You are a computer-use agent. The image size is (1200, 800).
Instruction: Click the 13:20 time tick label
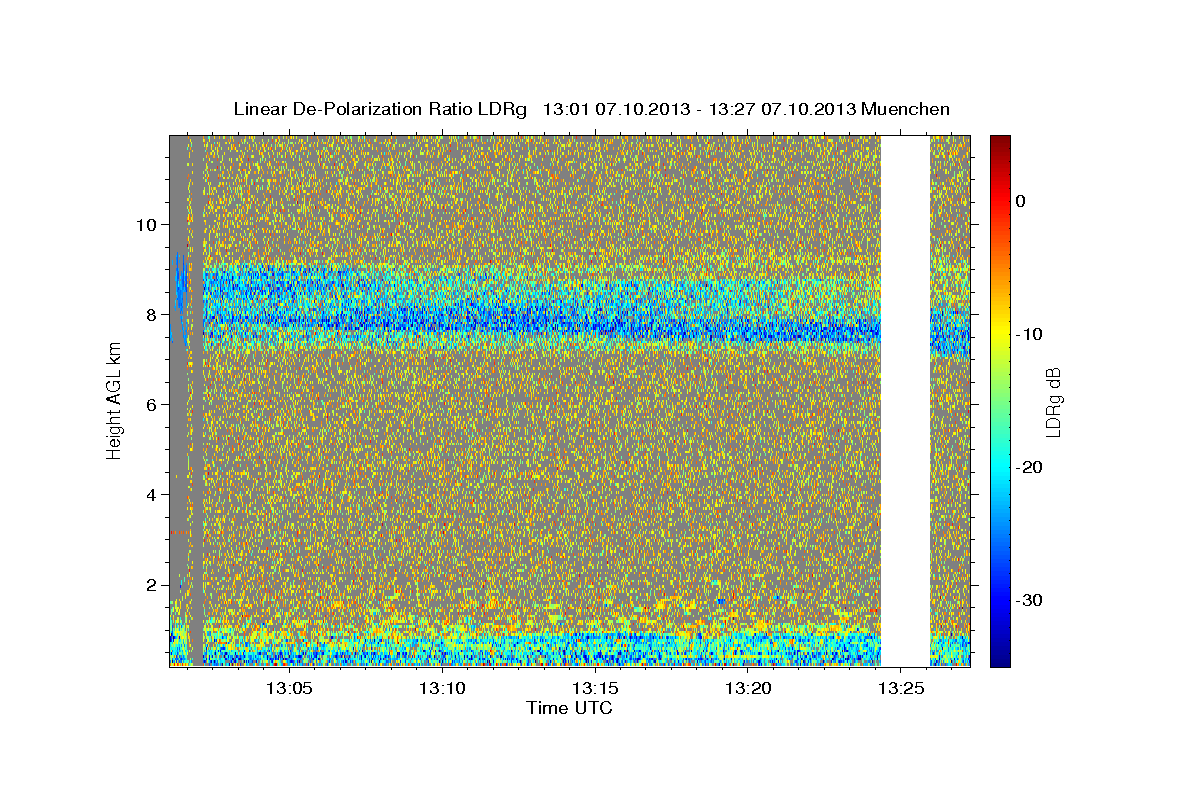pos(749,689)
